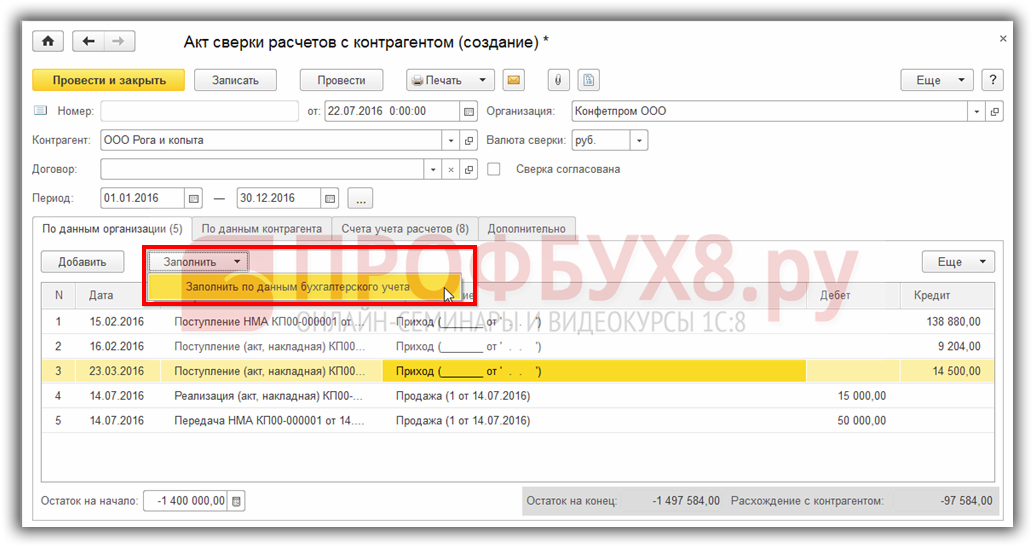Click the back arrow navigation button
This screenshot has height=547, width=1033.
[x=89, y=41]
